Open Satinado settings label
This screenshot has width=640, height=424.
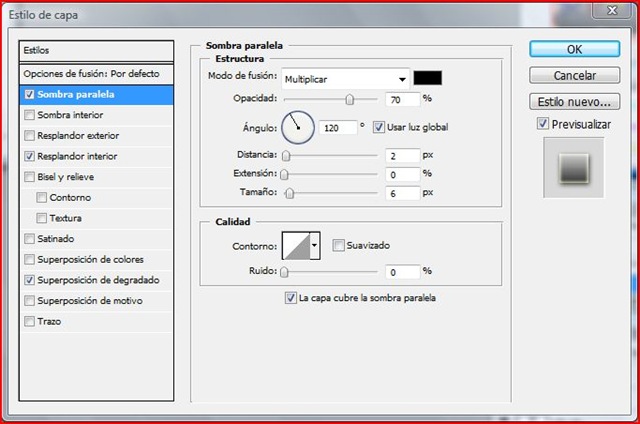56,239
